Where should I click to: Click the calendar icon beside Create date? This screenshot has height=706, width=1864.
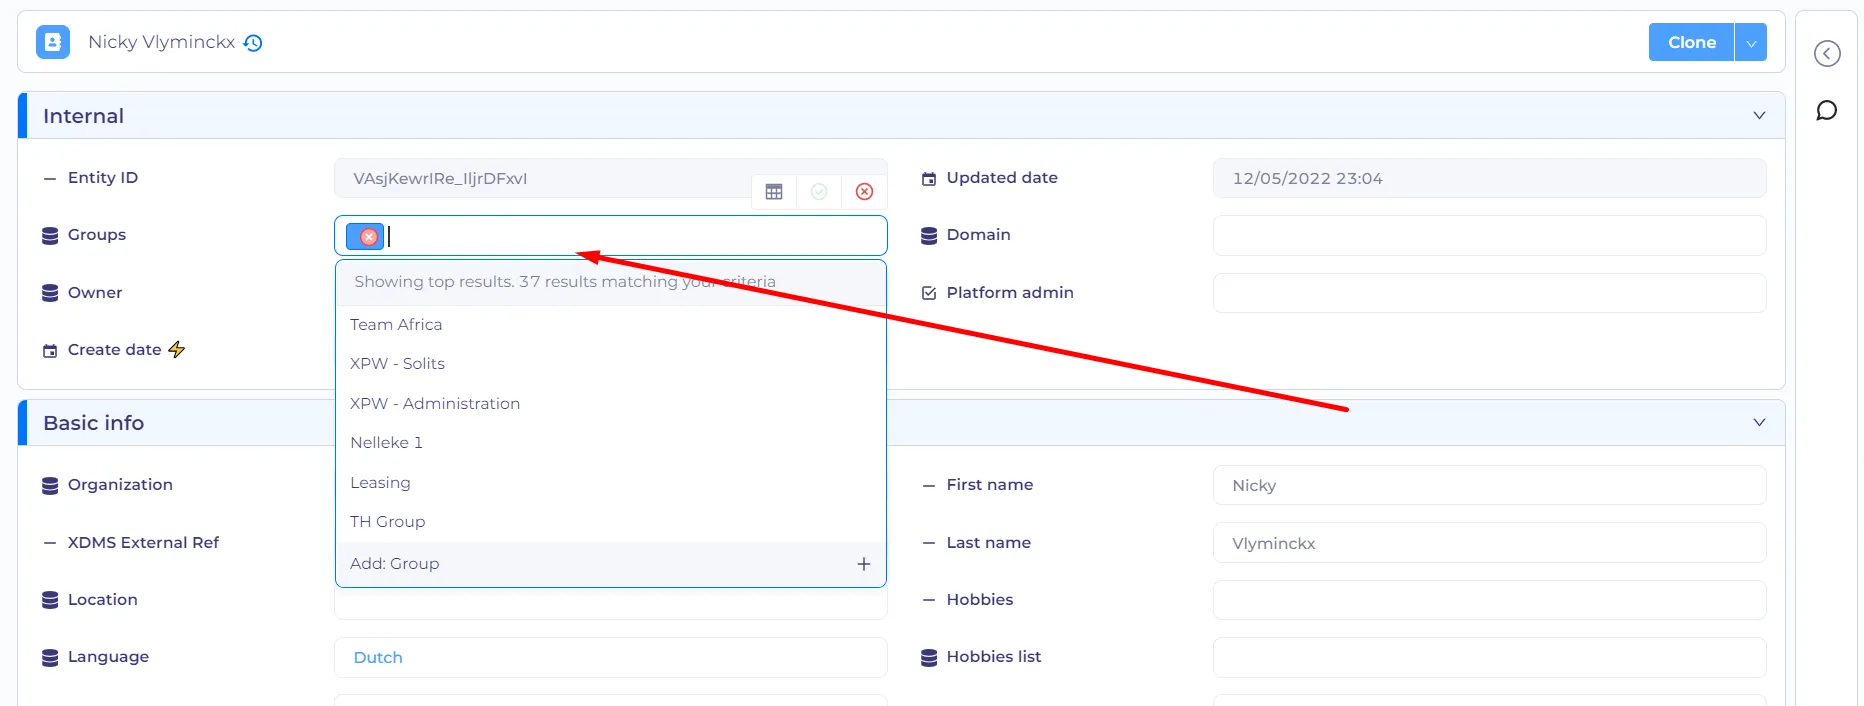point(50,351)
